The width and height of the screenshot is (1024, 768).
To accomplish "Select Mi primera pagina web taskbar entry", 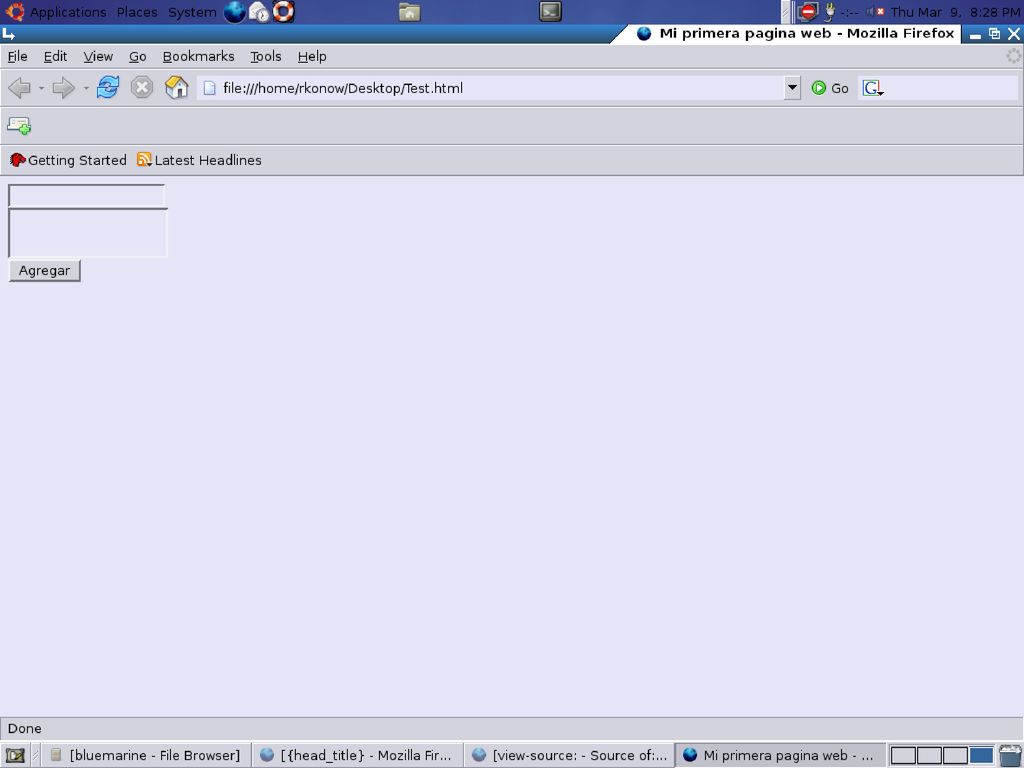I will click(780, 756).
